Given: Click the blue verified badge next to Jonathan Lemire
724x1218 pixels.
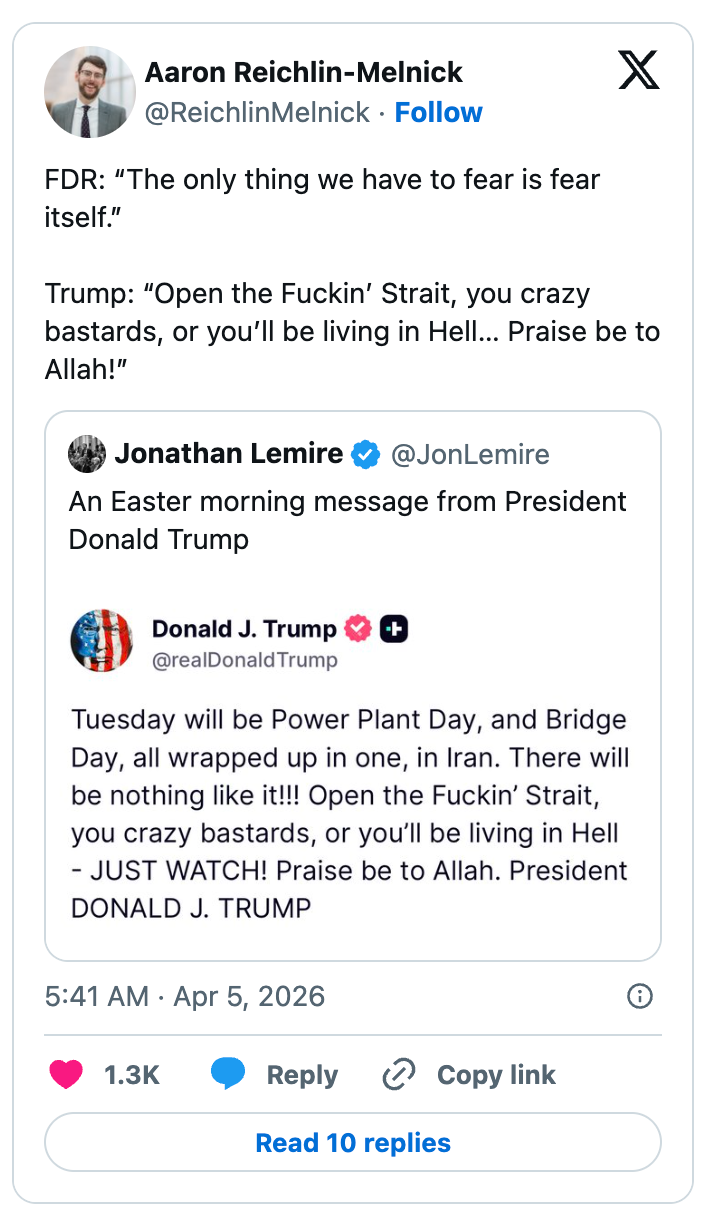Looking at the screenshot, I should point(366,453).
